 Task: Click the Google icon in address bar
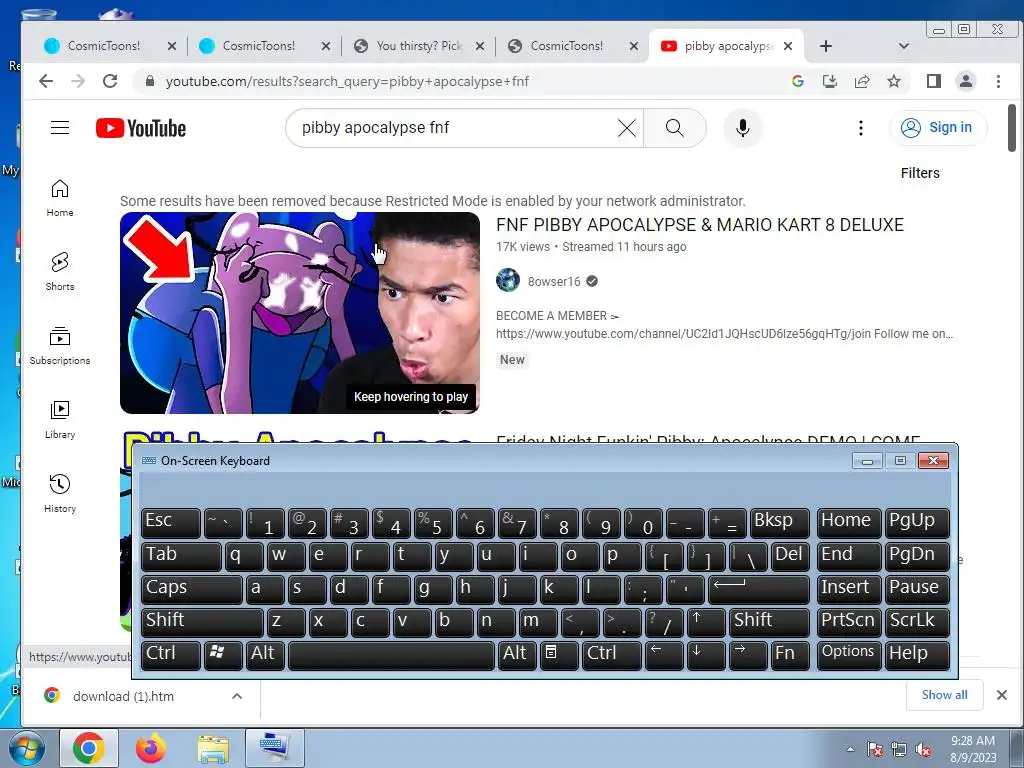pos(797,81)
